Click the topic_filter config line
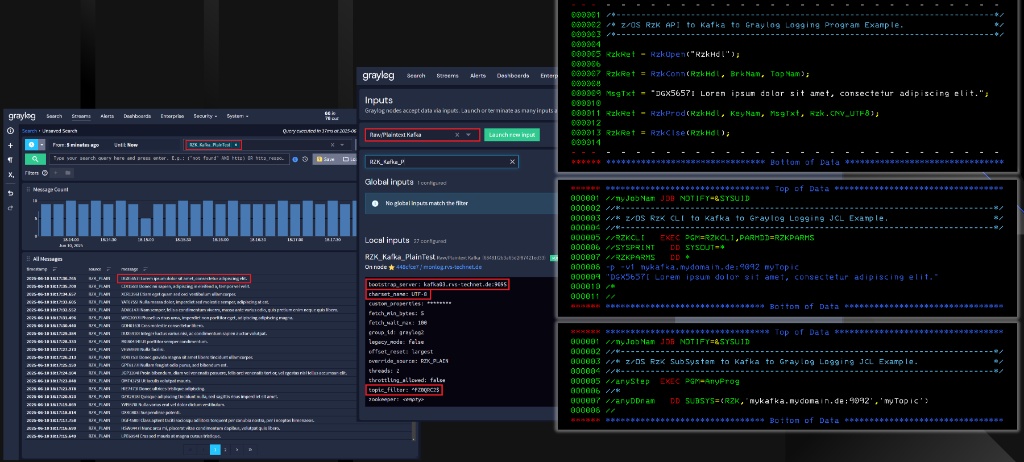Viewport: 1024px width, 462px height. point(404,389)
